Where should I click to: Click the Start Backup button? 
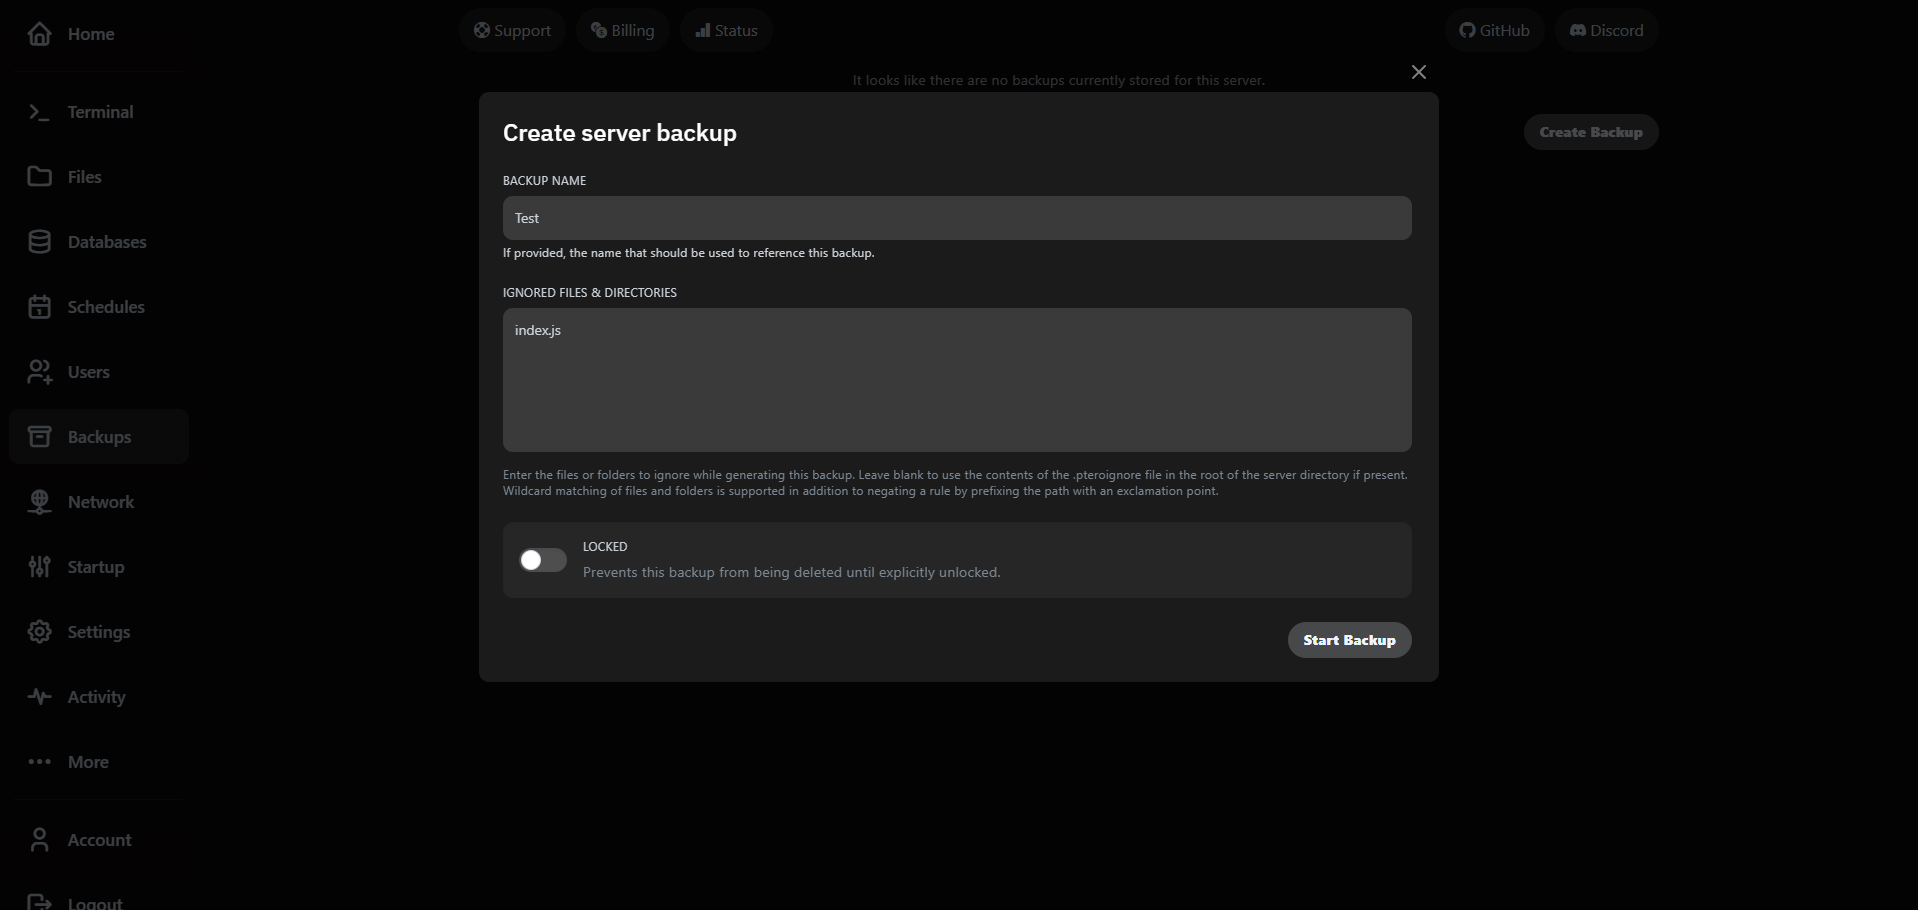(x=1349, y=639)
